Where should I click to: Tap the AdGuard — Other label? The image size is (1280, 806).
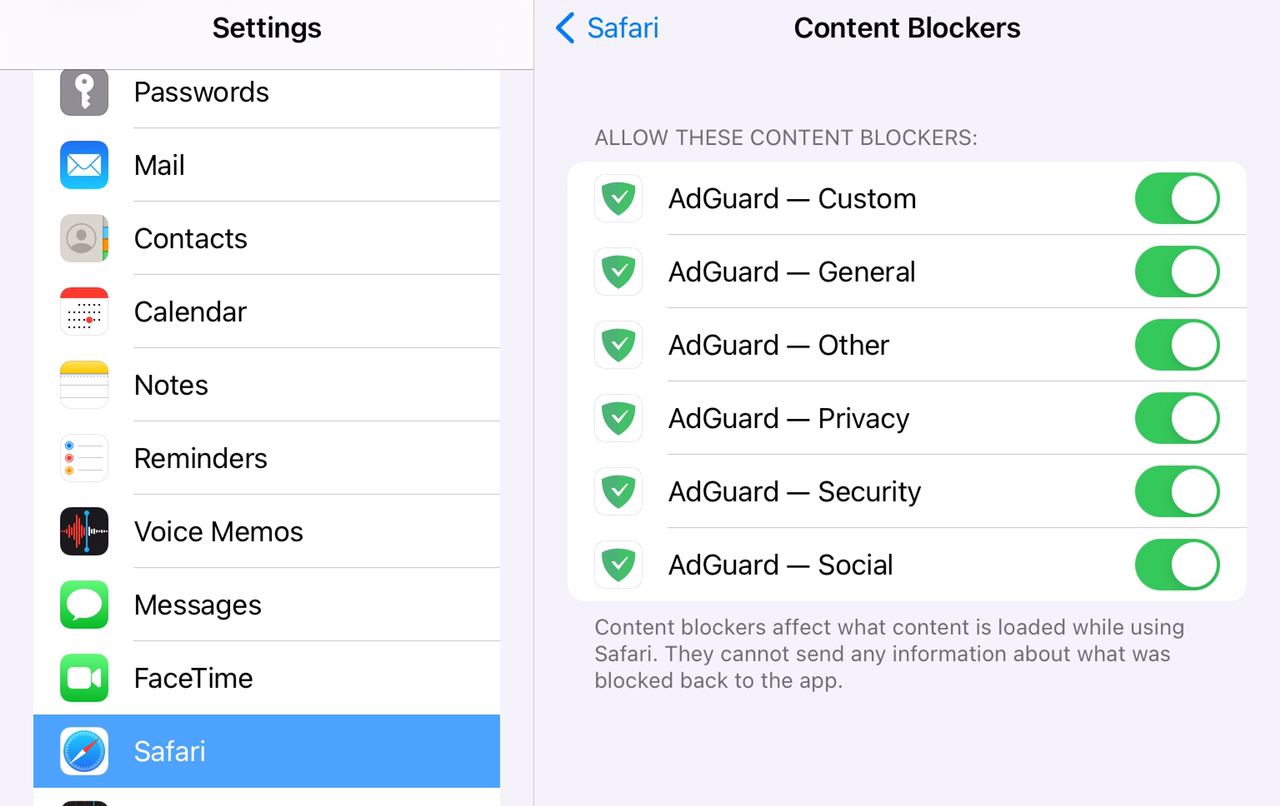pyautogui.click(x=778, y=345)
